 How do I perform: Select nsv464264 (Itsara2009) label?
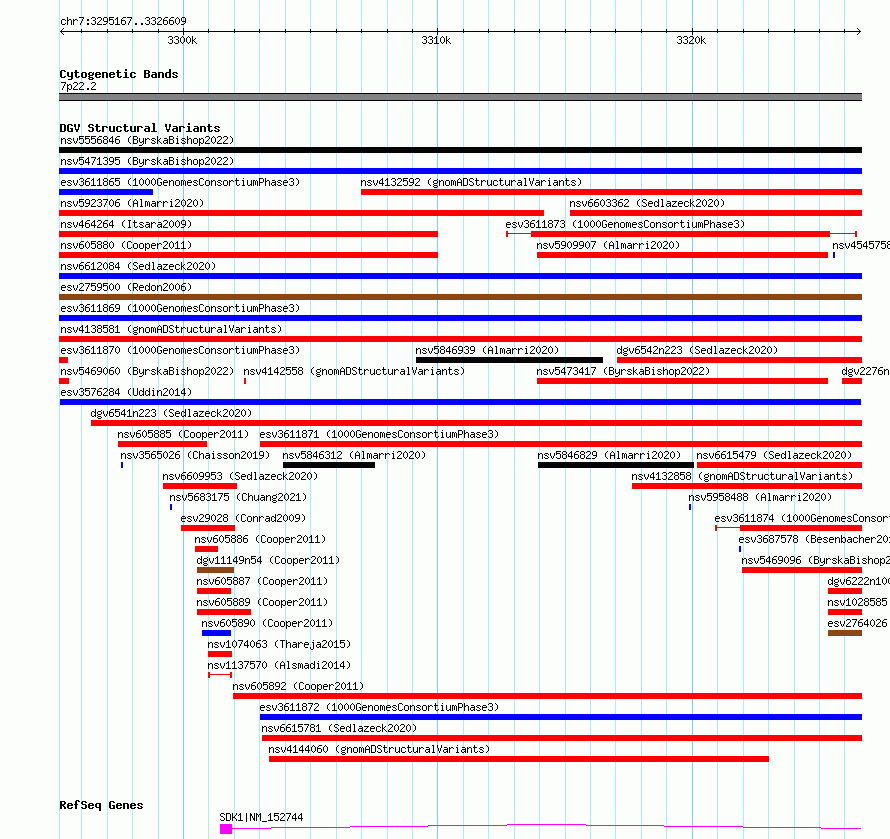pyautogui.click(x=126, y=224)
